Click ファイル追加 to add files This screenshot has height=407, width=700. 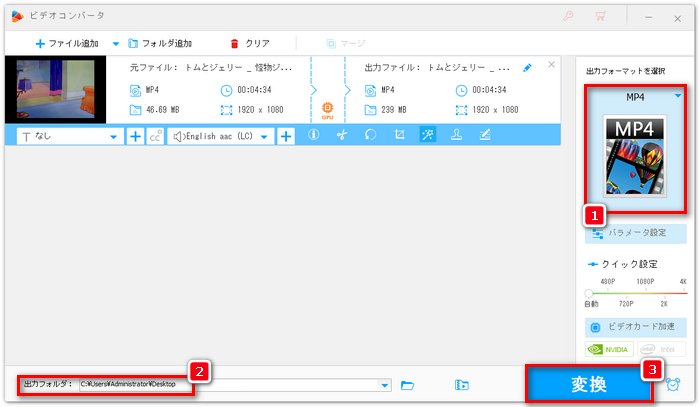(68, 44)
